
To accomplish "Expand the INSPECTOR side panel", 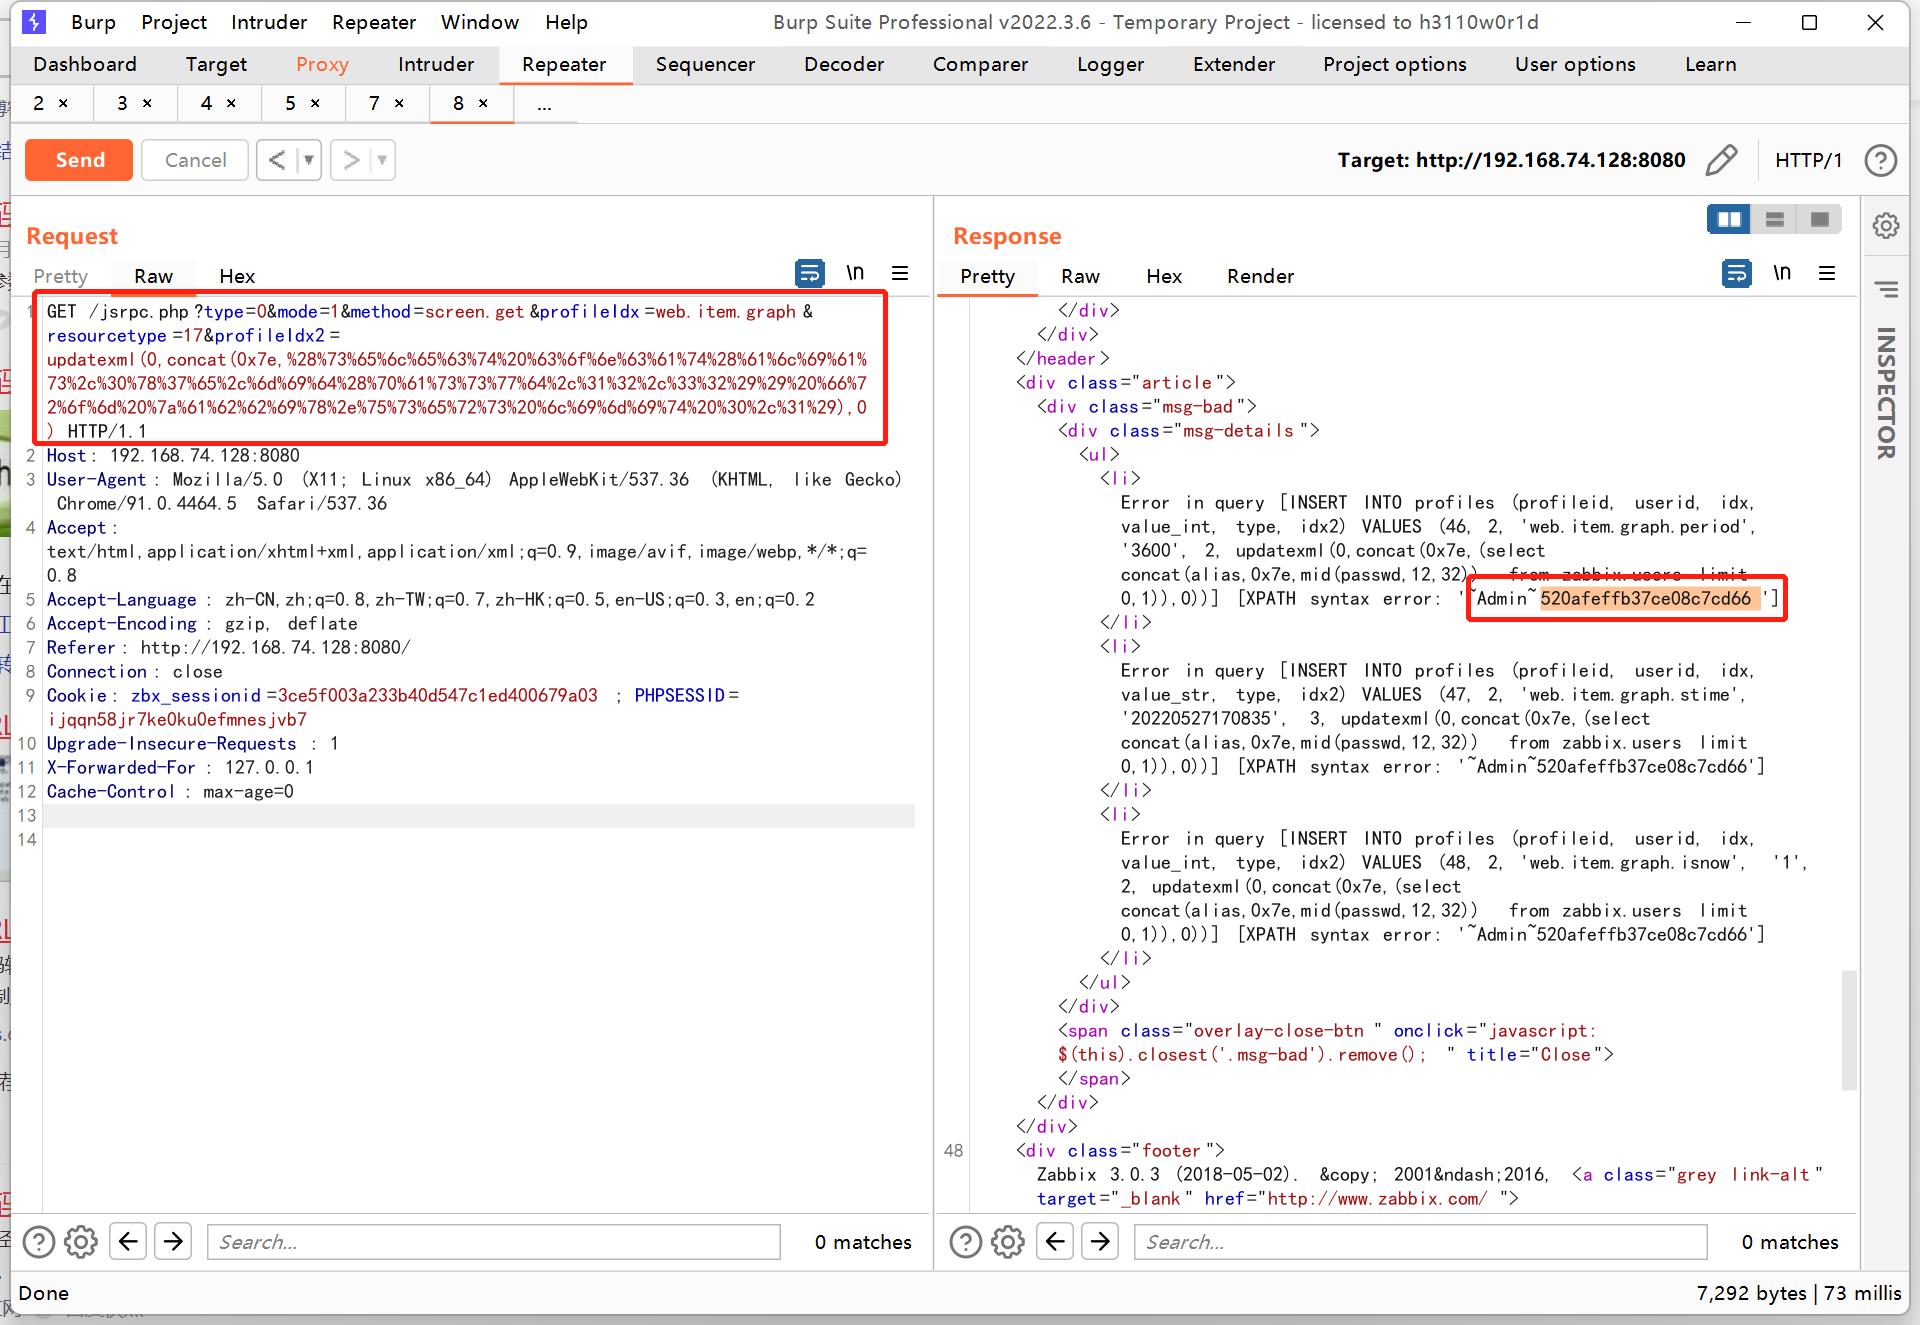I will point(1886,394).
